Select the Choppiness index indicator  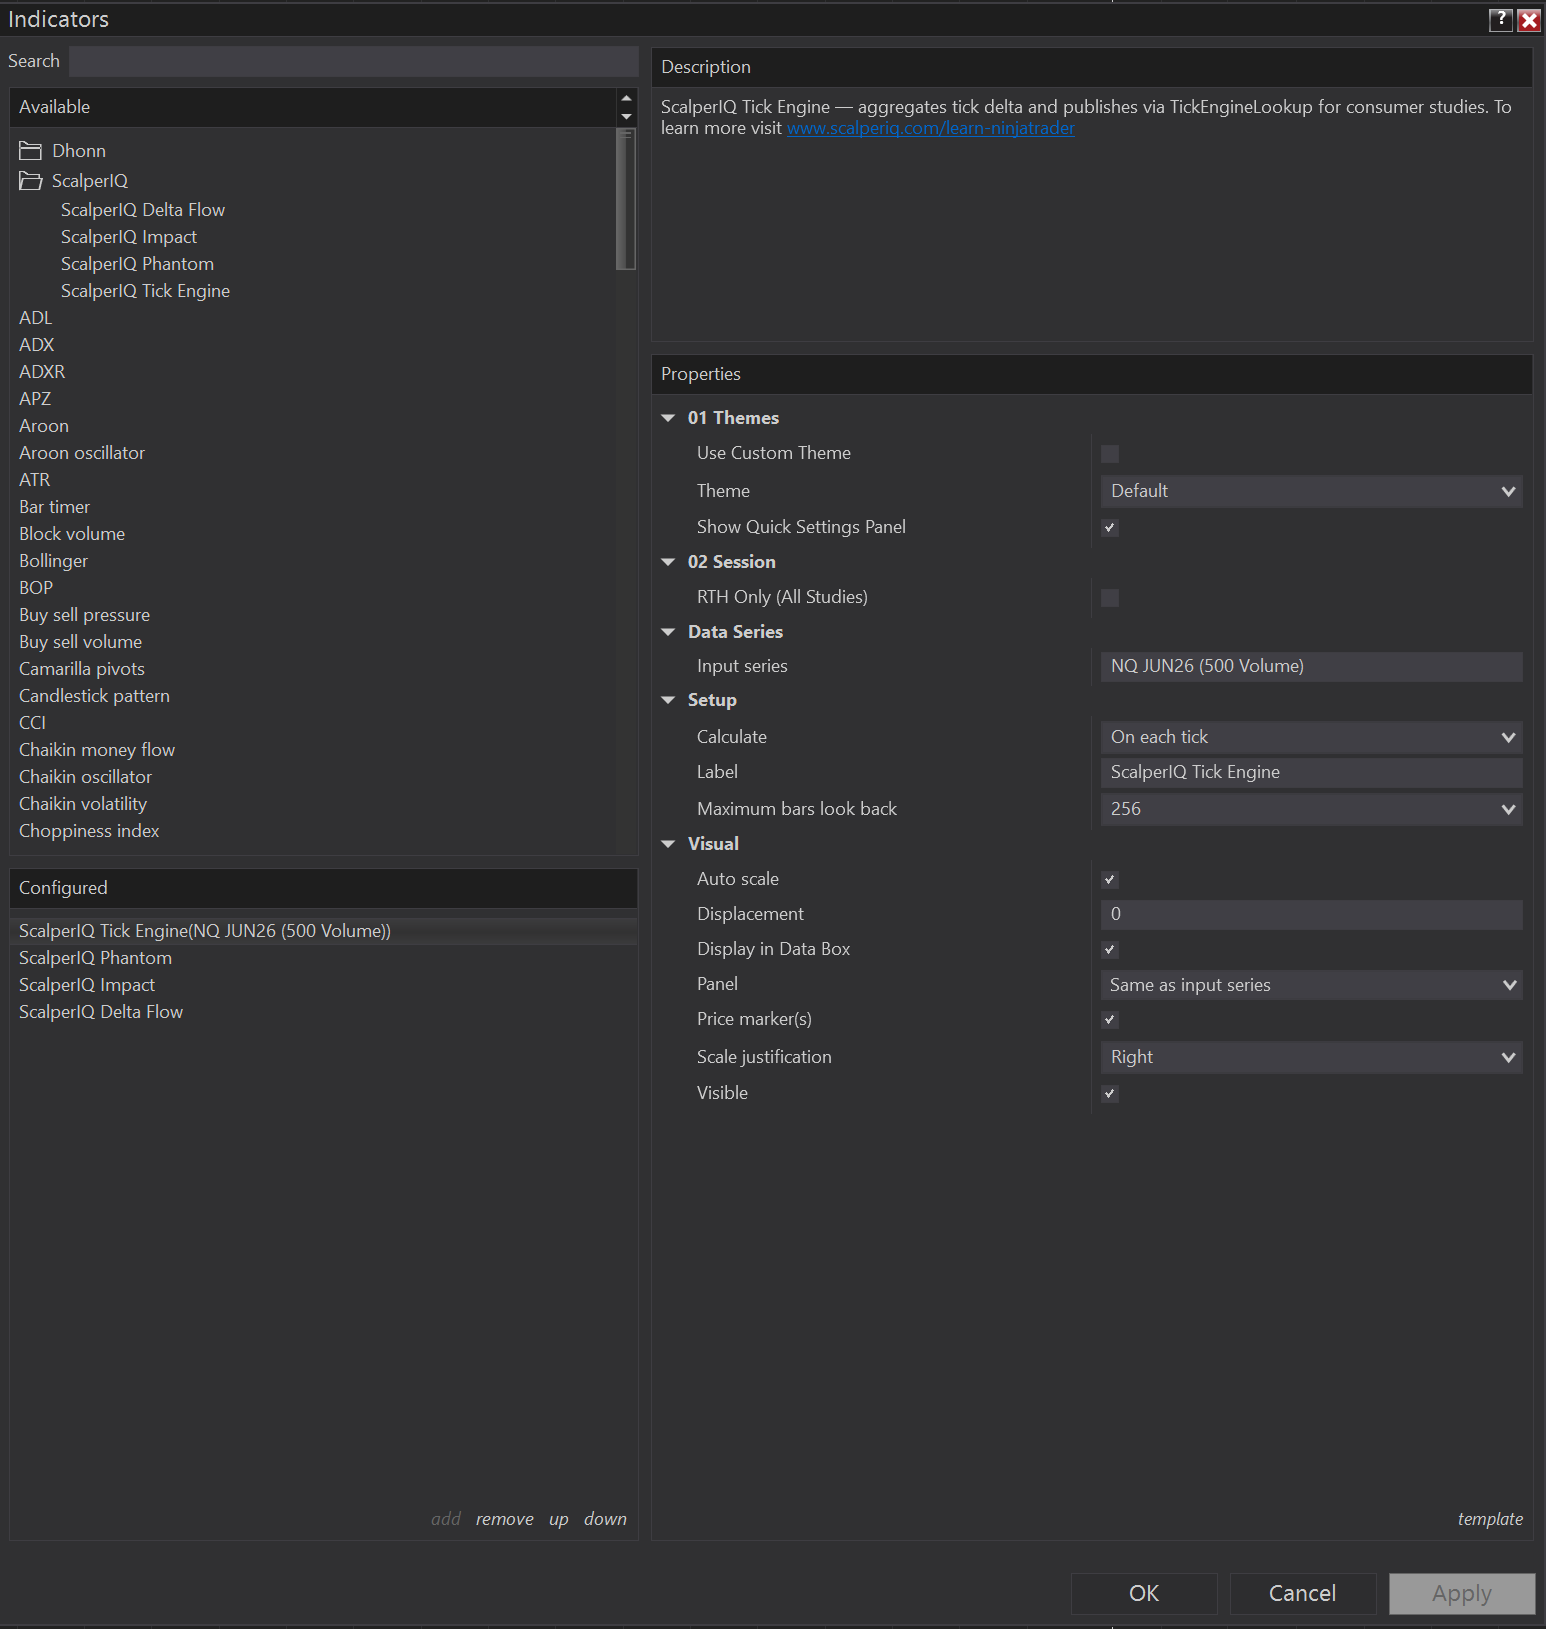click(x=89, y=831)
